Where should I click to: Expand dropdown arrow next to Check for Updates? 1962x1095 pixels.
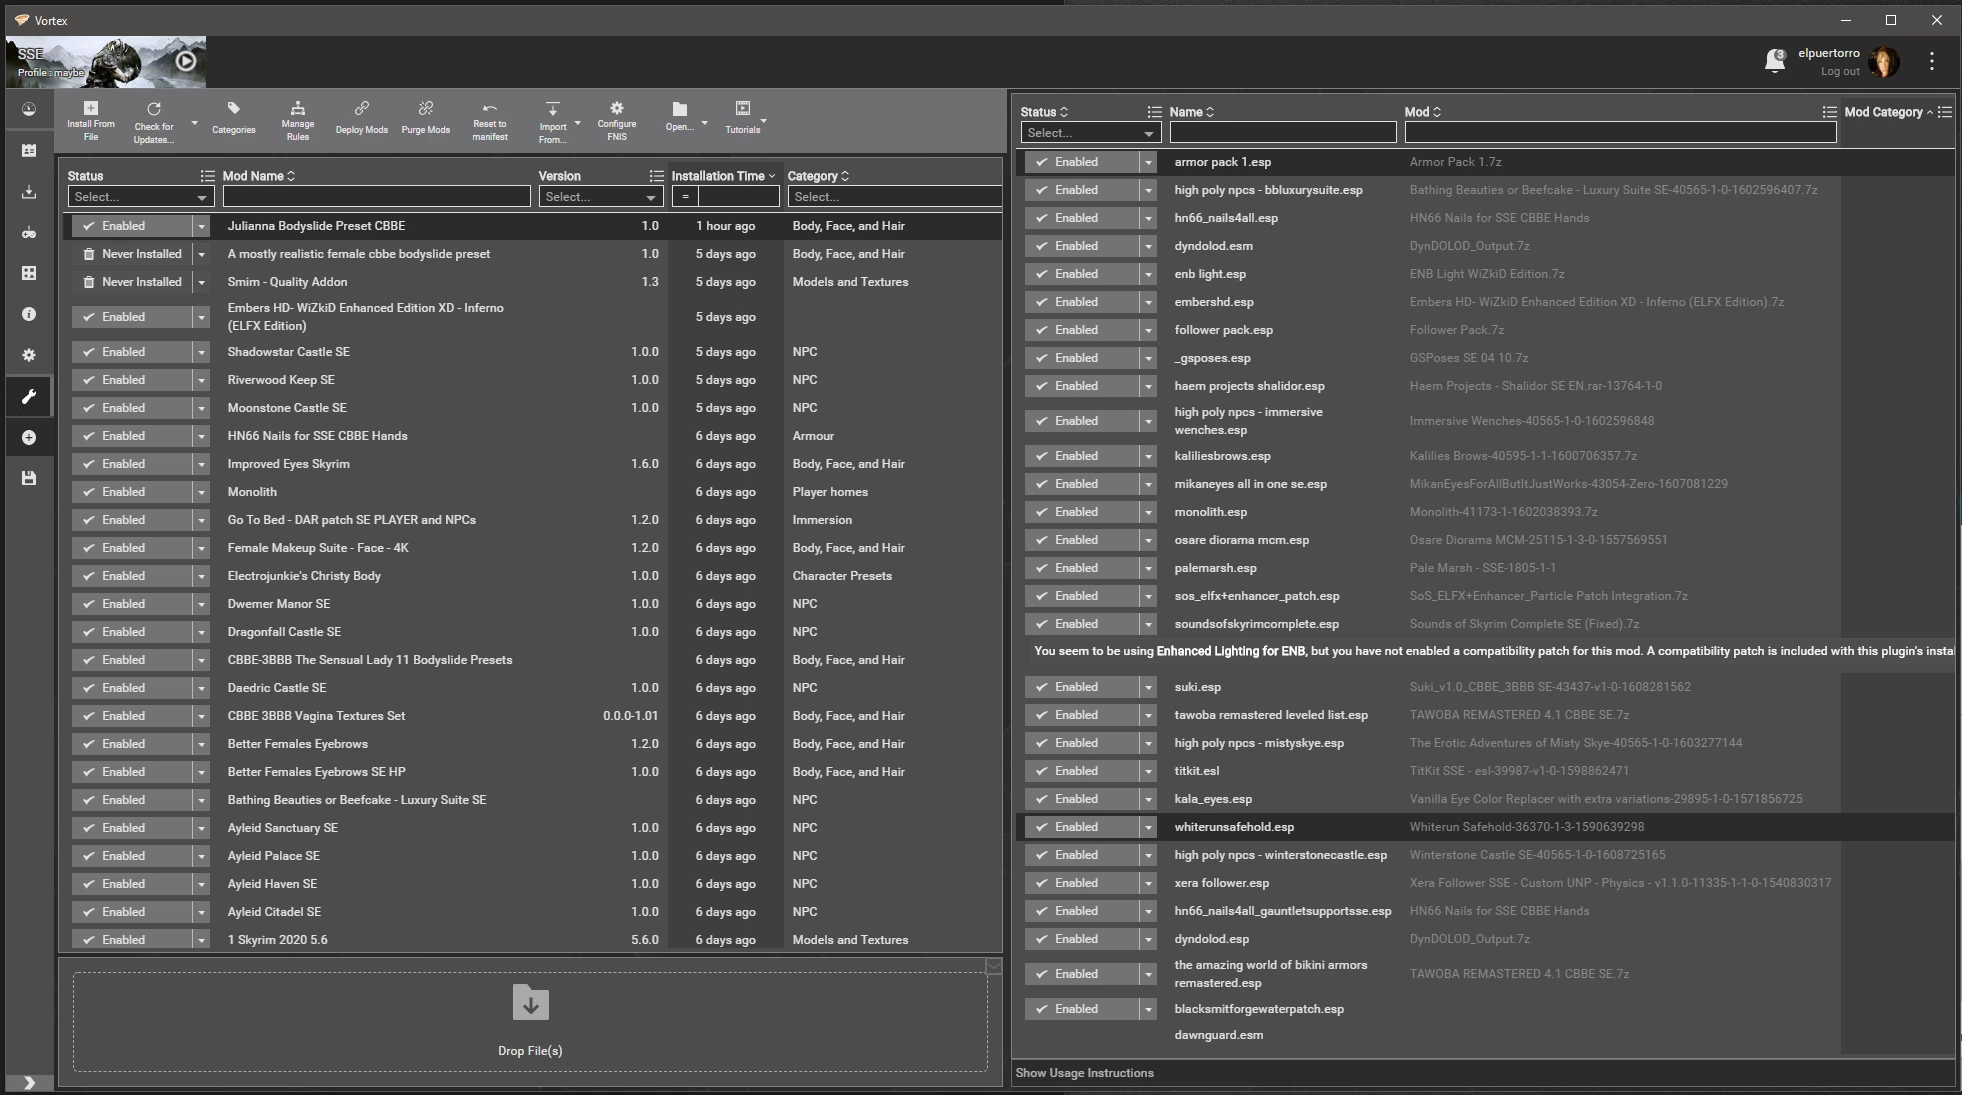[194, 124]
